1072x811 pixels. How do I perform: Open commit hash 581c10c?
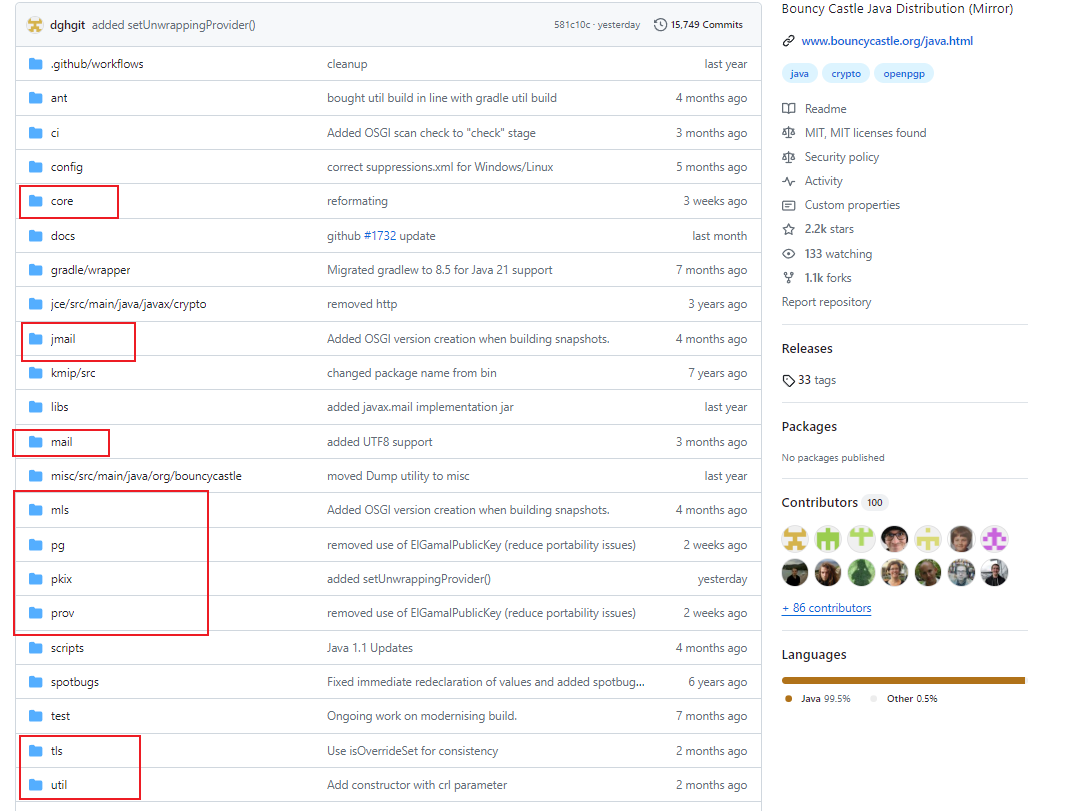point(572,25)
